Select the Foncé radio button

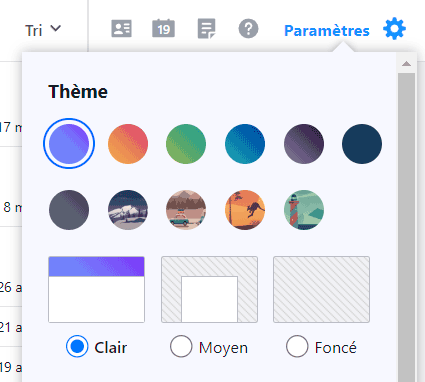coord(297,346)
